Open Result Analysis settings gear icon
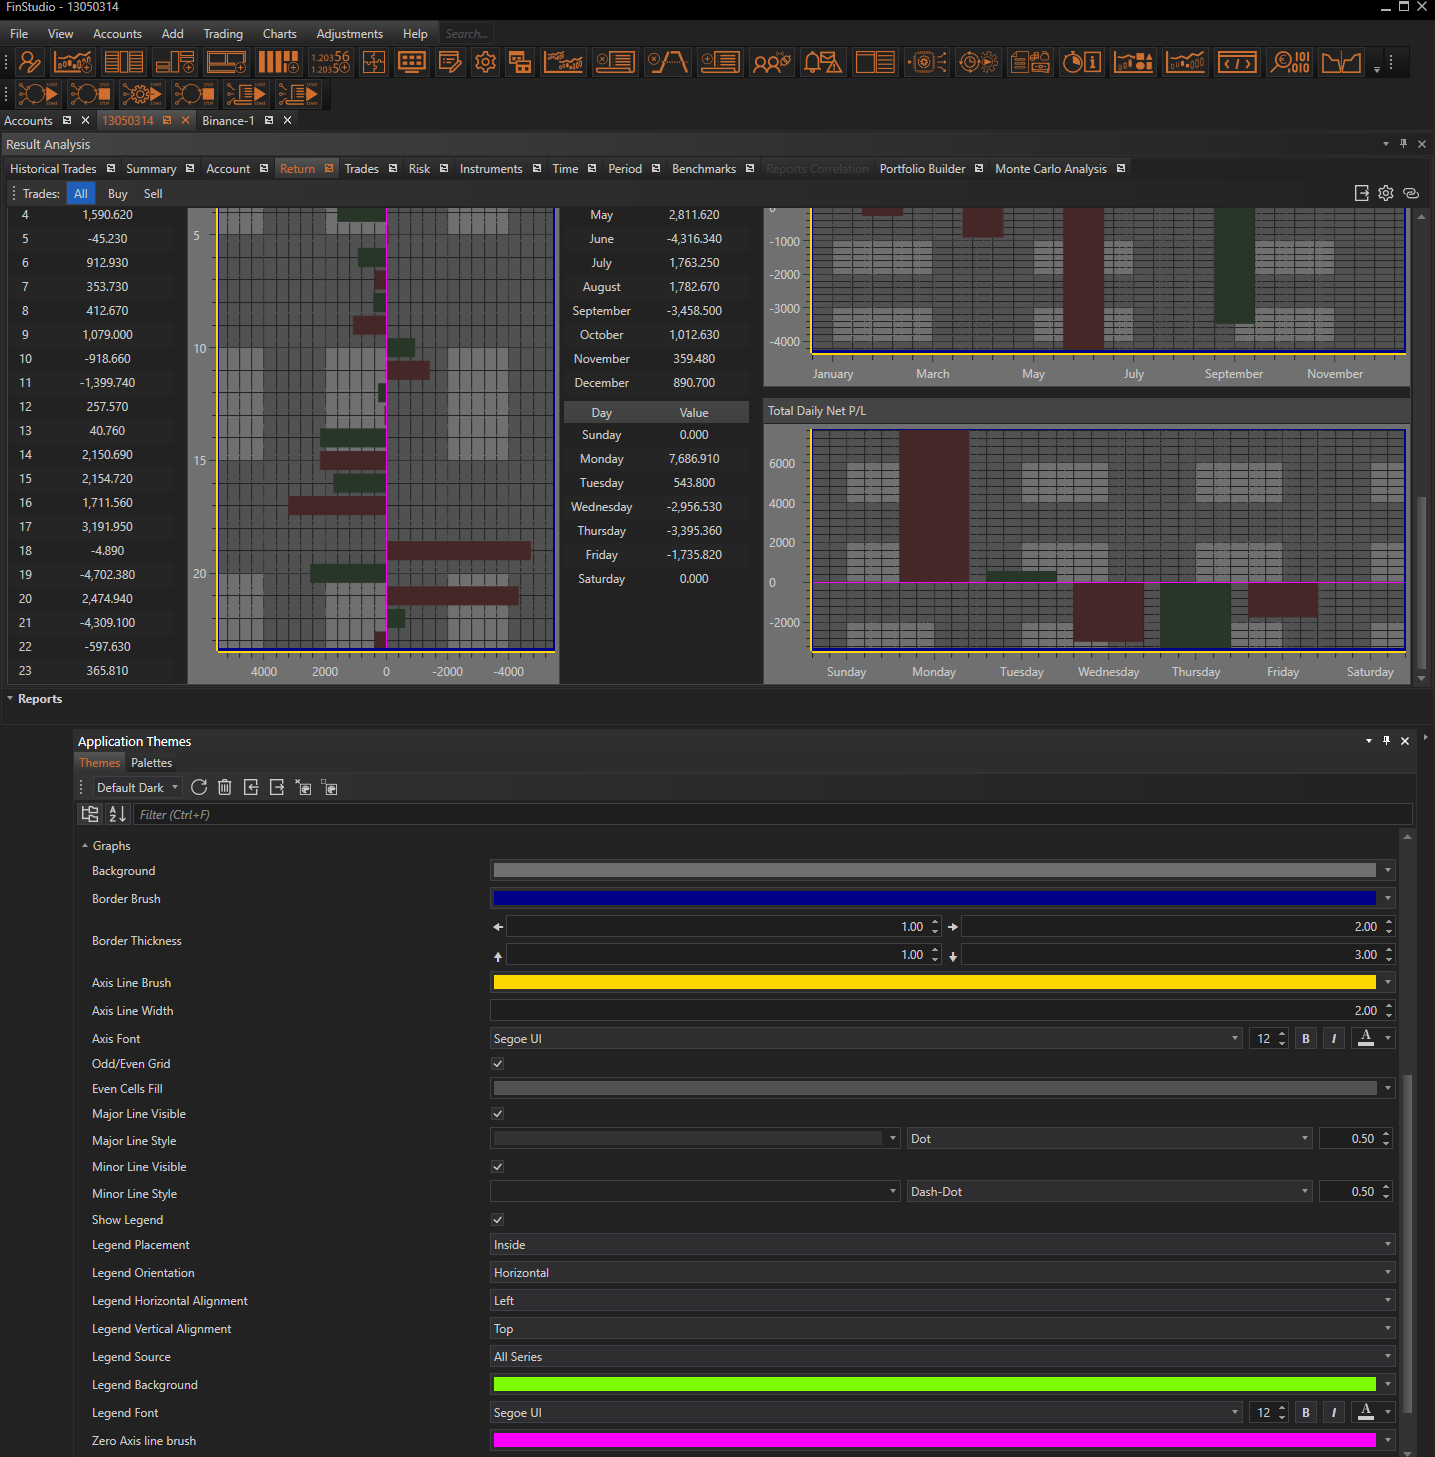The height and width of the screenshot is (1457, 1435). point(1385,193)
